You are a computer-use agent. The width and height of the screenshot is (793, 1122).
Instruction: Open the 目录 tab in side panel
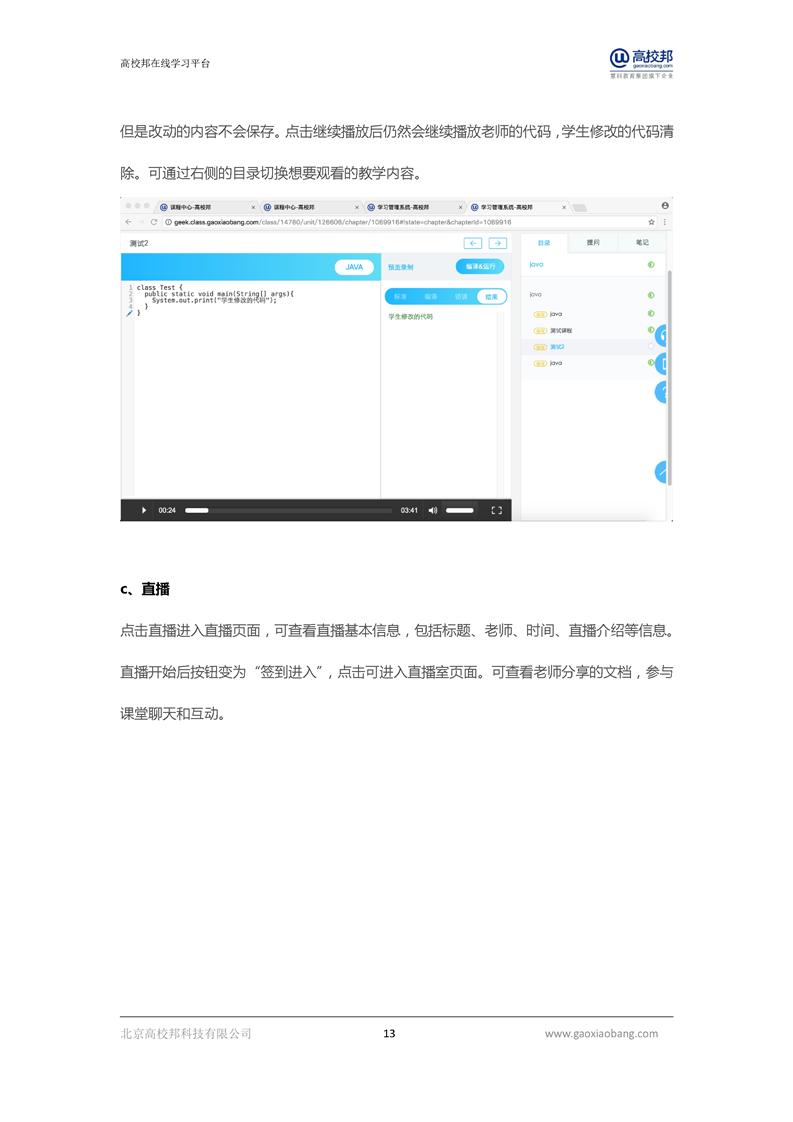544,243
